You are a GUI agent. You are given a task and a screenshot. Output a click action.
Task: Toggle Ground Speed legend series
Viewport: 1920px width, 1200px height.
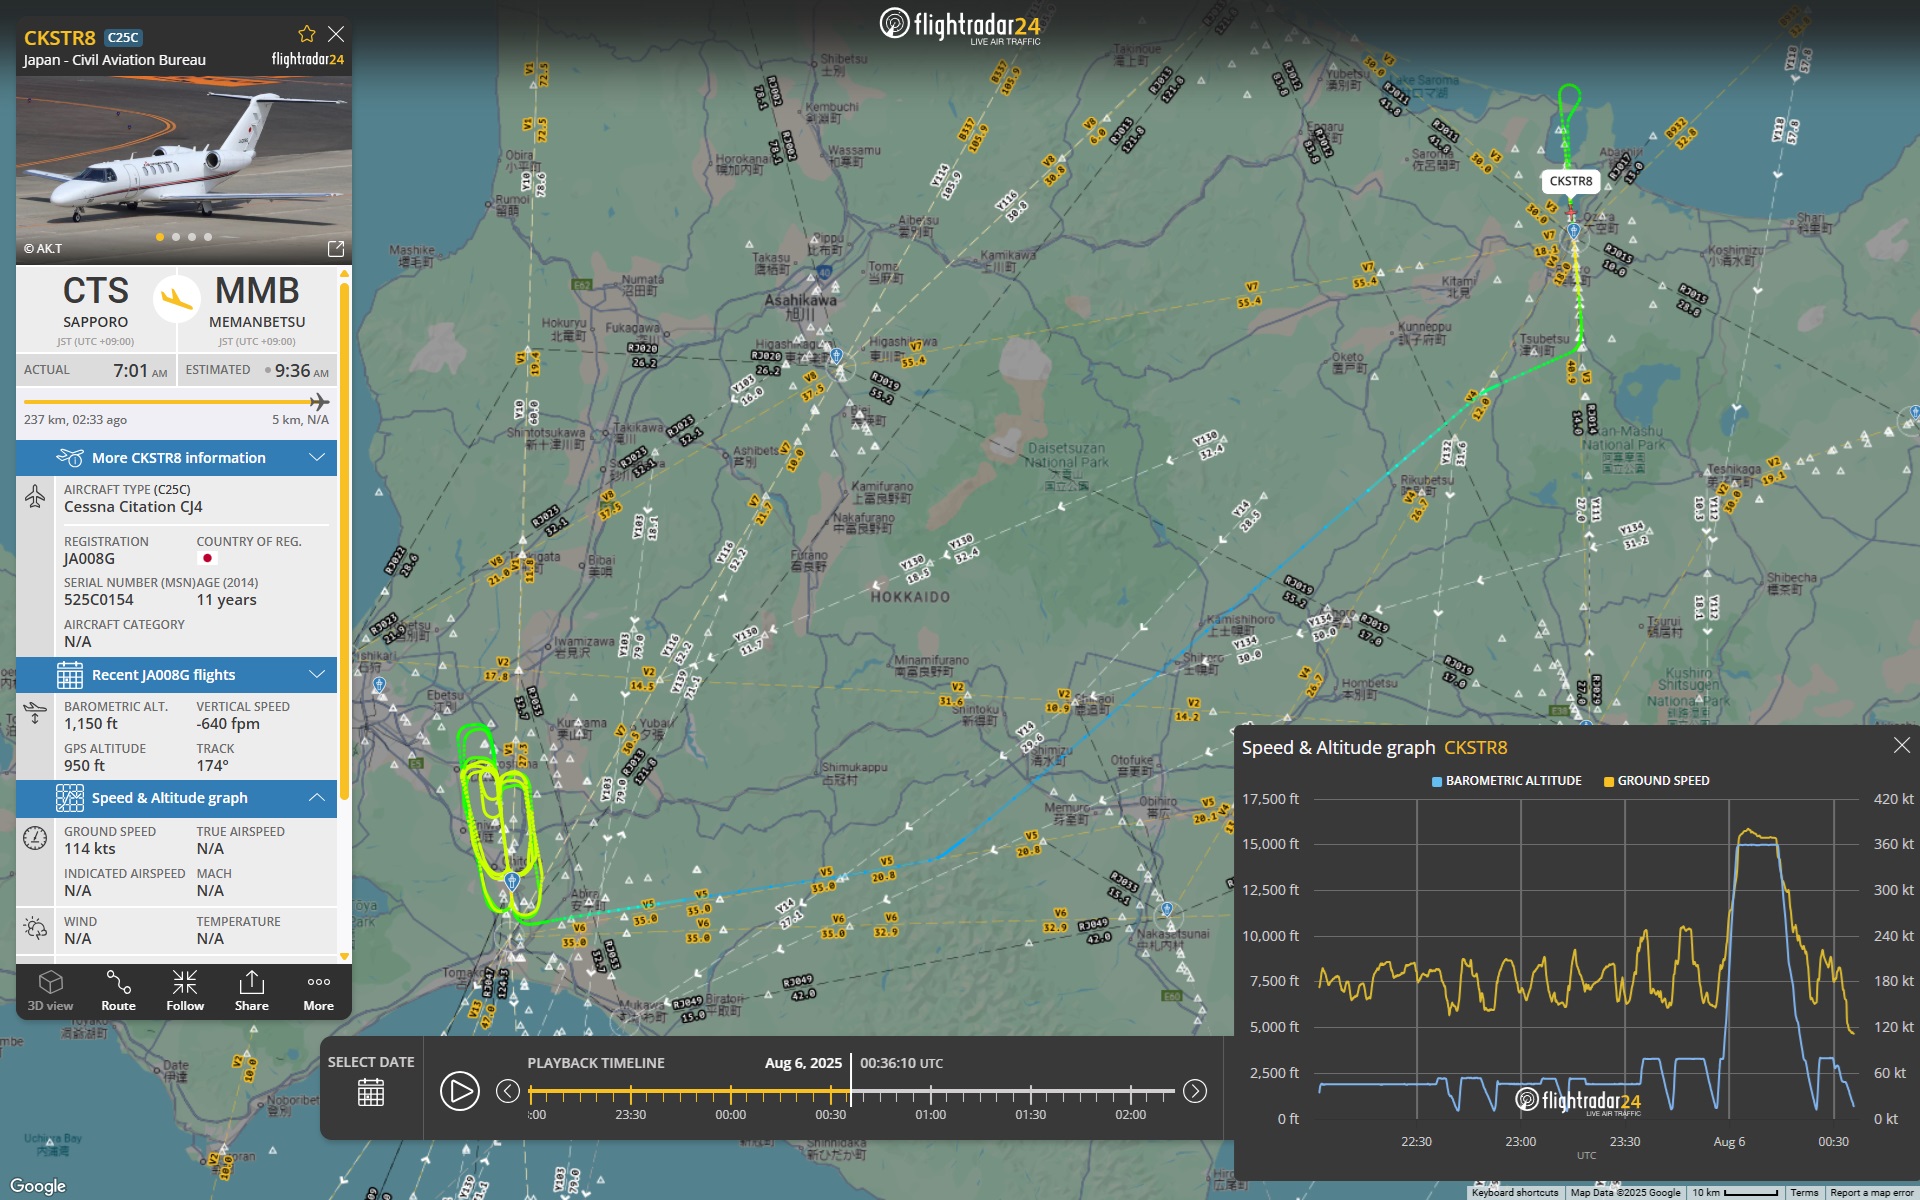[1657, 781]
